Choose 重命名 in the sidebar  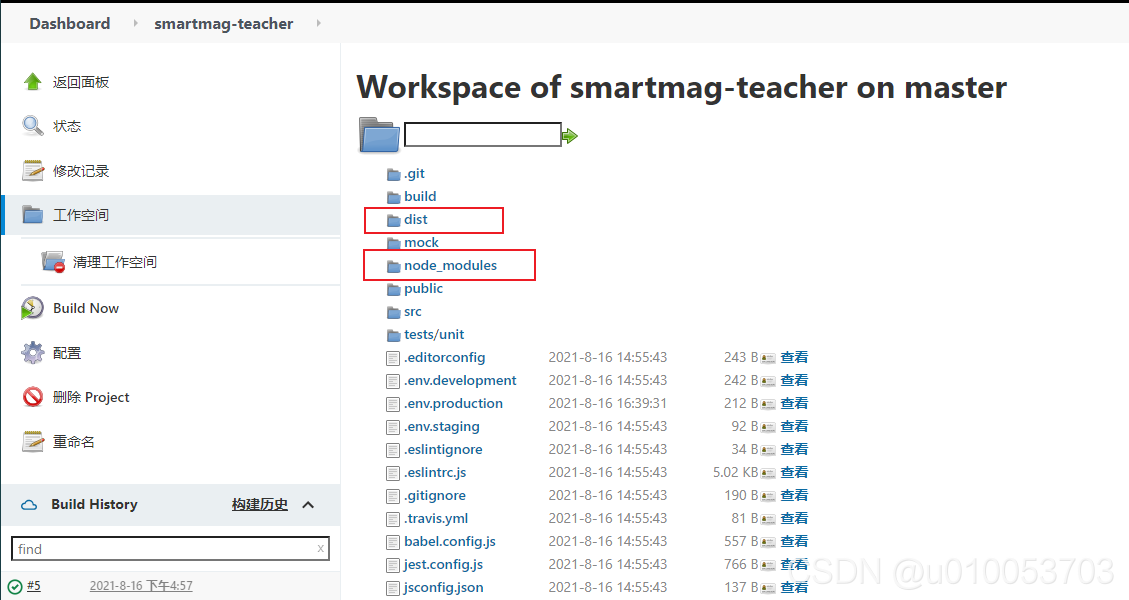point(73,442)
